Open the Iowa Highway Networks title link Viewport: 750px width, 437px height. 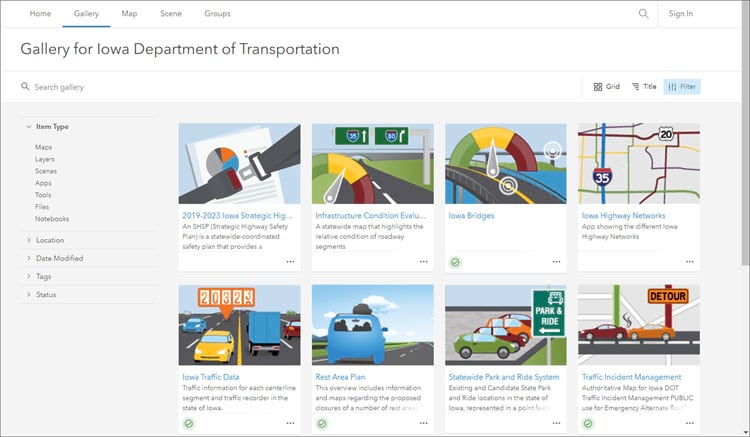[623, 216]
